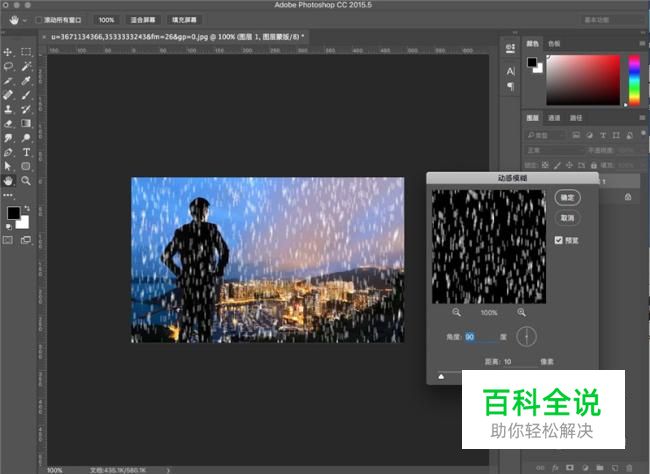Select the Smudge tool
This screenshot has width=650, height=474.
[8, 138]
